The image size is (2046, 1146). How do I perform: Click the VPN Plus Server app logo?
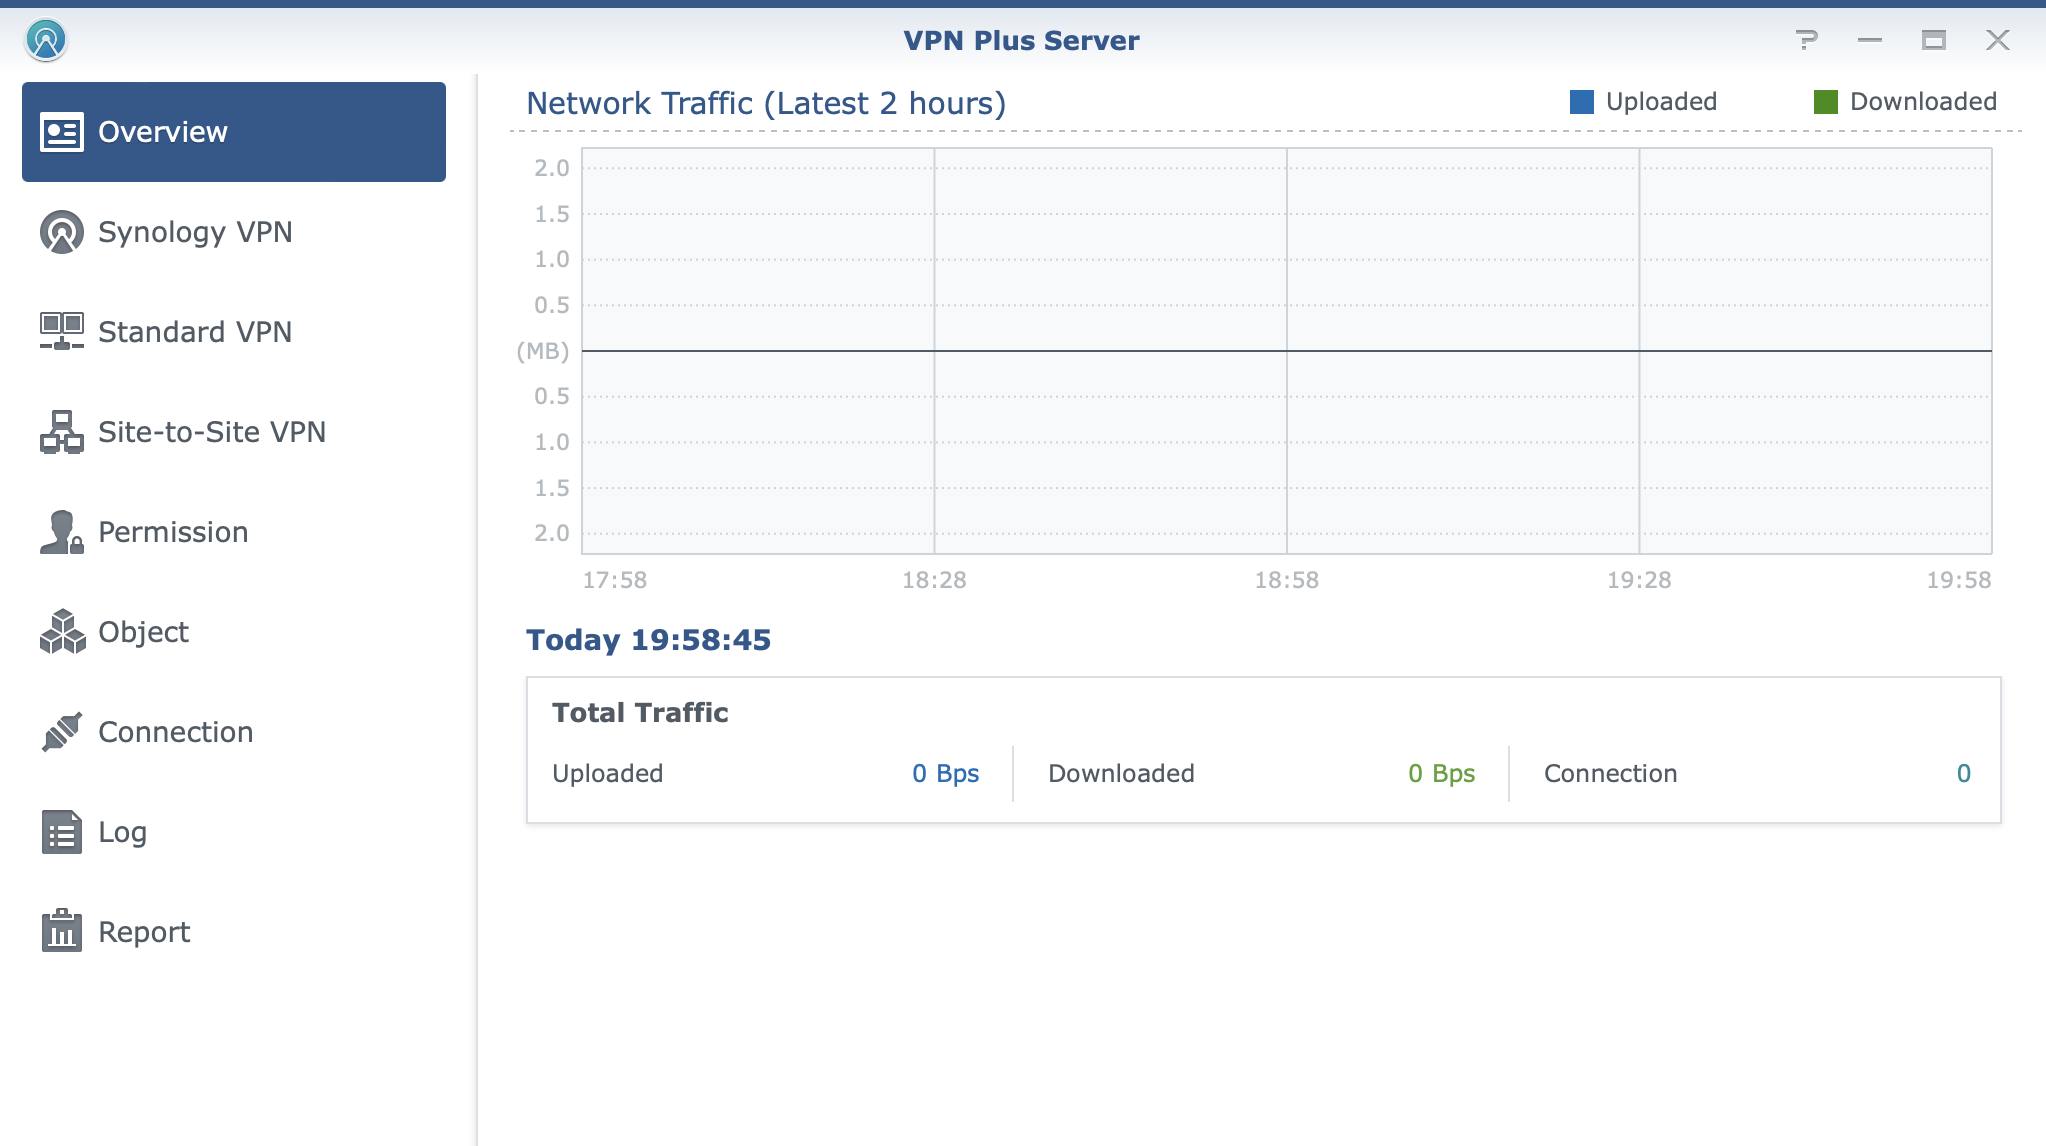coord(46,40)
